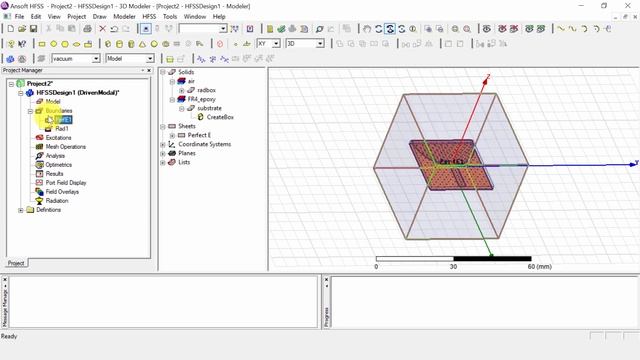Screen dimensions: 640x360
Task: Select the Radiation tree item
Action: [57, 201]
